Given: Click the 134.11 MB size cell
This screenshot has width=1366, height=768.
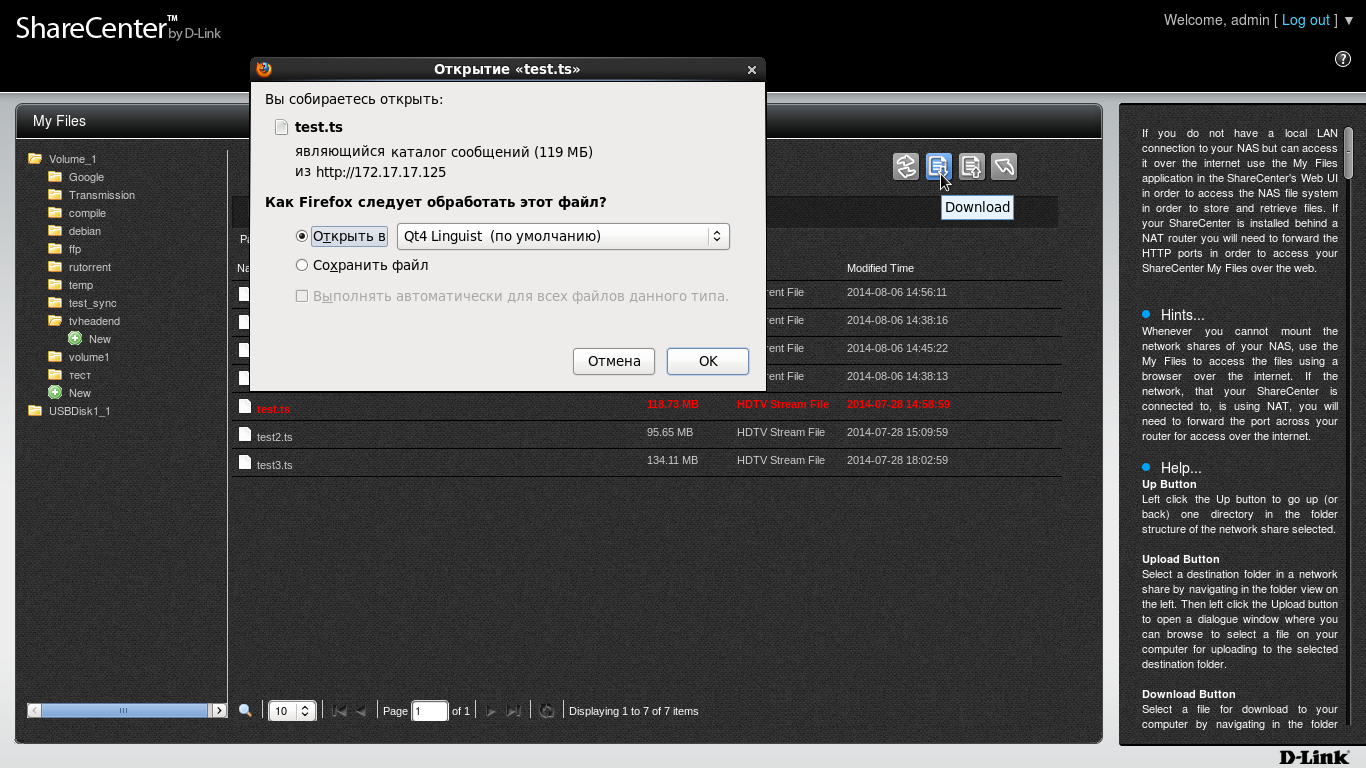Looking at the screenshot, I should click(672, 460).
